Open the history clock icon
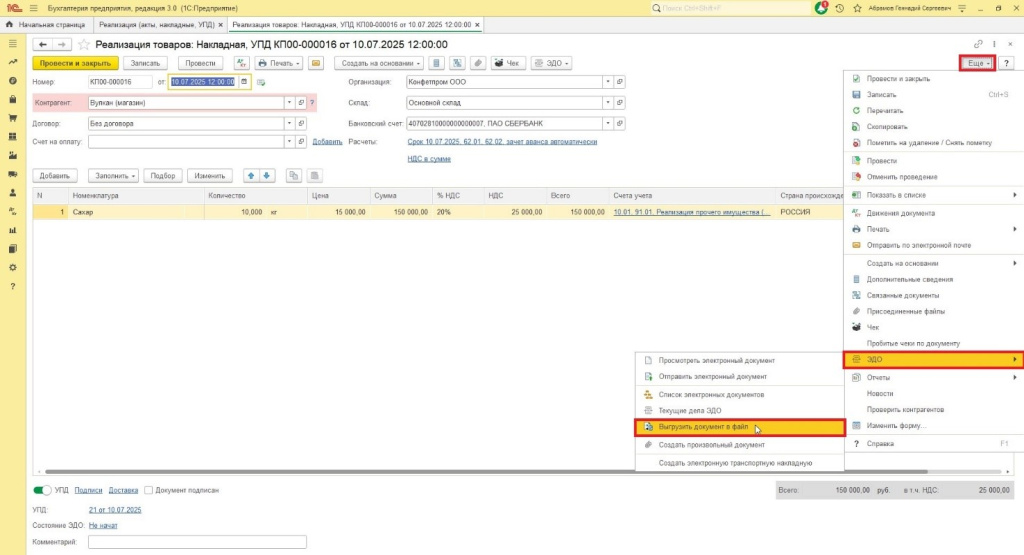The height and width of the screenshot is (555, 1024). 840,8
